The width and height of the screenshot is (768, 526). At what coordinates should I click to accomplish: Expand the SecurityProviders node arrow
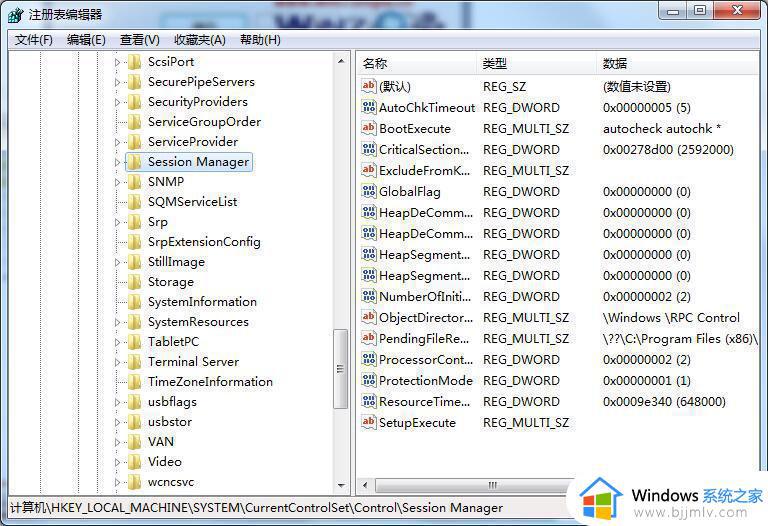(117, 102)
